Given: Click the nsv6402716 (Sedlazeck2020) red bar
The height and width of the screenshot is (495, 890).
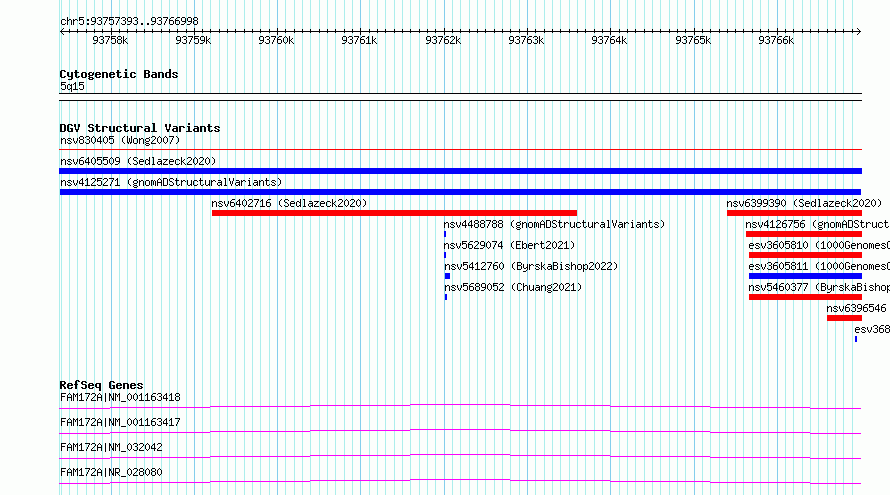Looking at the screenshot, I should (394, 213).
